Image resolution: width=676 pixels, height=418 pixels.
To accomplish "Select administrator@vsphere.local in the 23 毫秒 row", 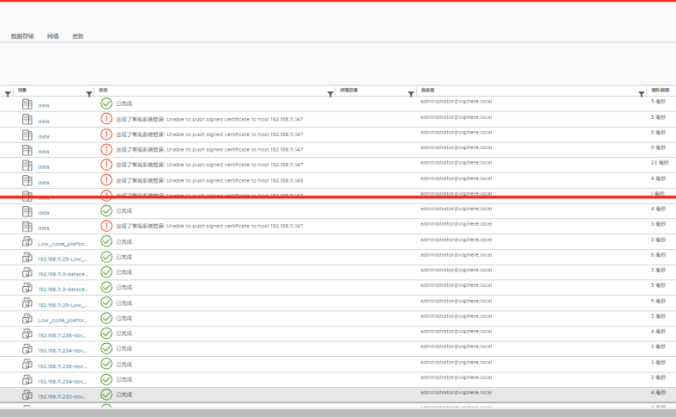I will tap(456, 163).
